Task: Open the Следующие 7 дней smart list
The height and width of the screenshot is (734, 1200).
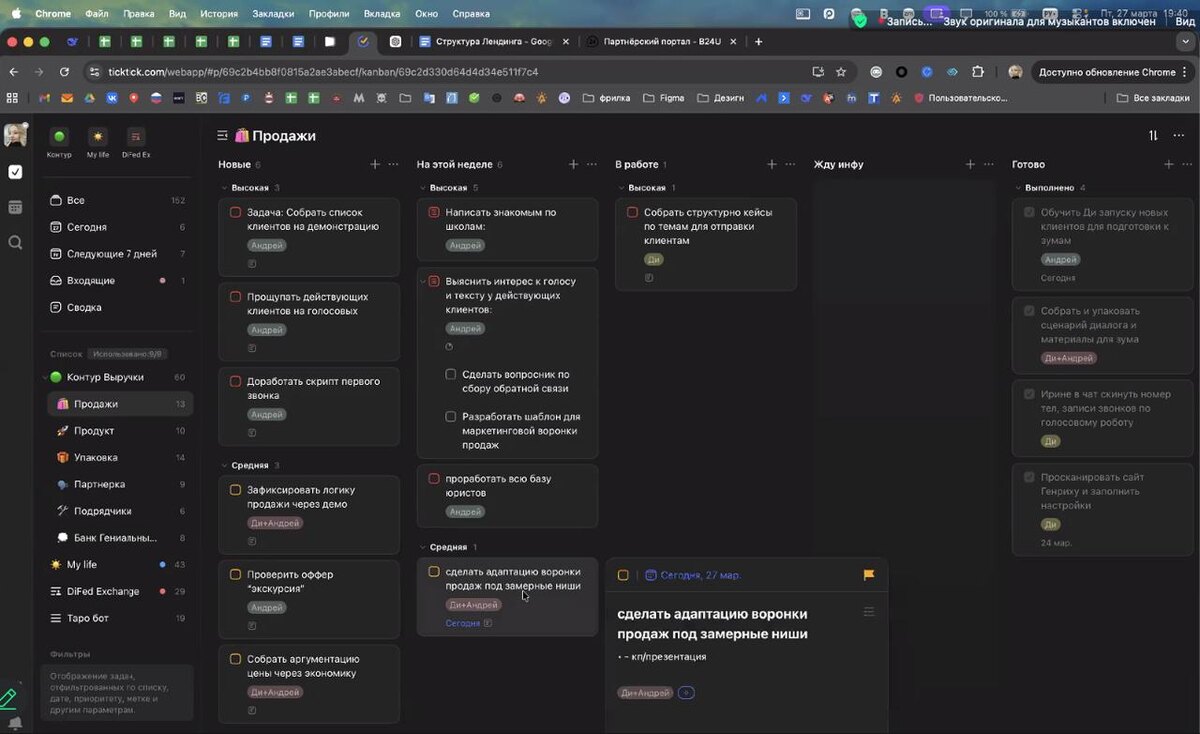Action: (118, 254)
